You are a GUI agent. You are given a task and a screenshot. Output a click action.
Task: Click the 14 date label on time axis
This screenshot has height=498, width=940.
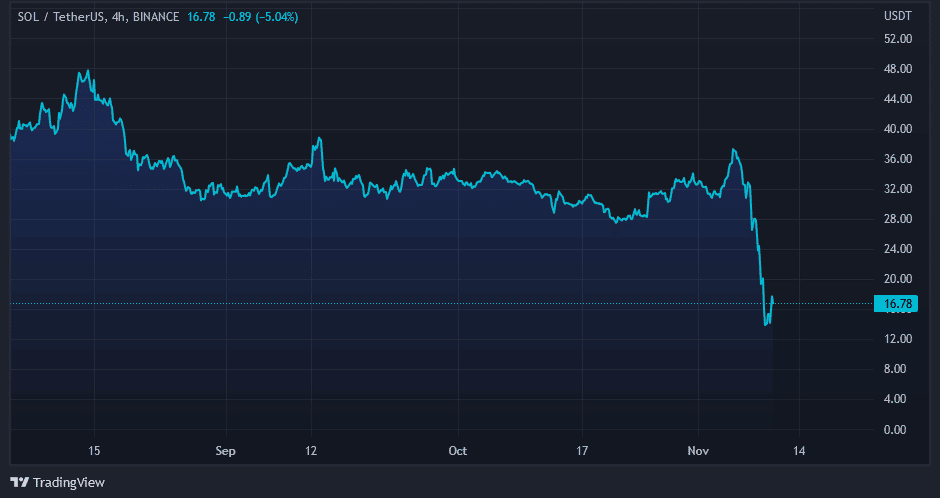pyautogui.click(x=798, y=451)
